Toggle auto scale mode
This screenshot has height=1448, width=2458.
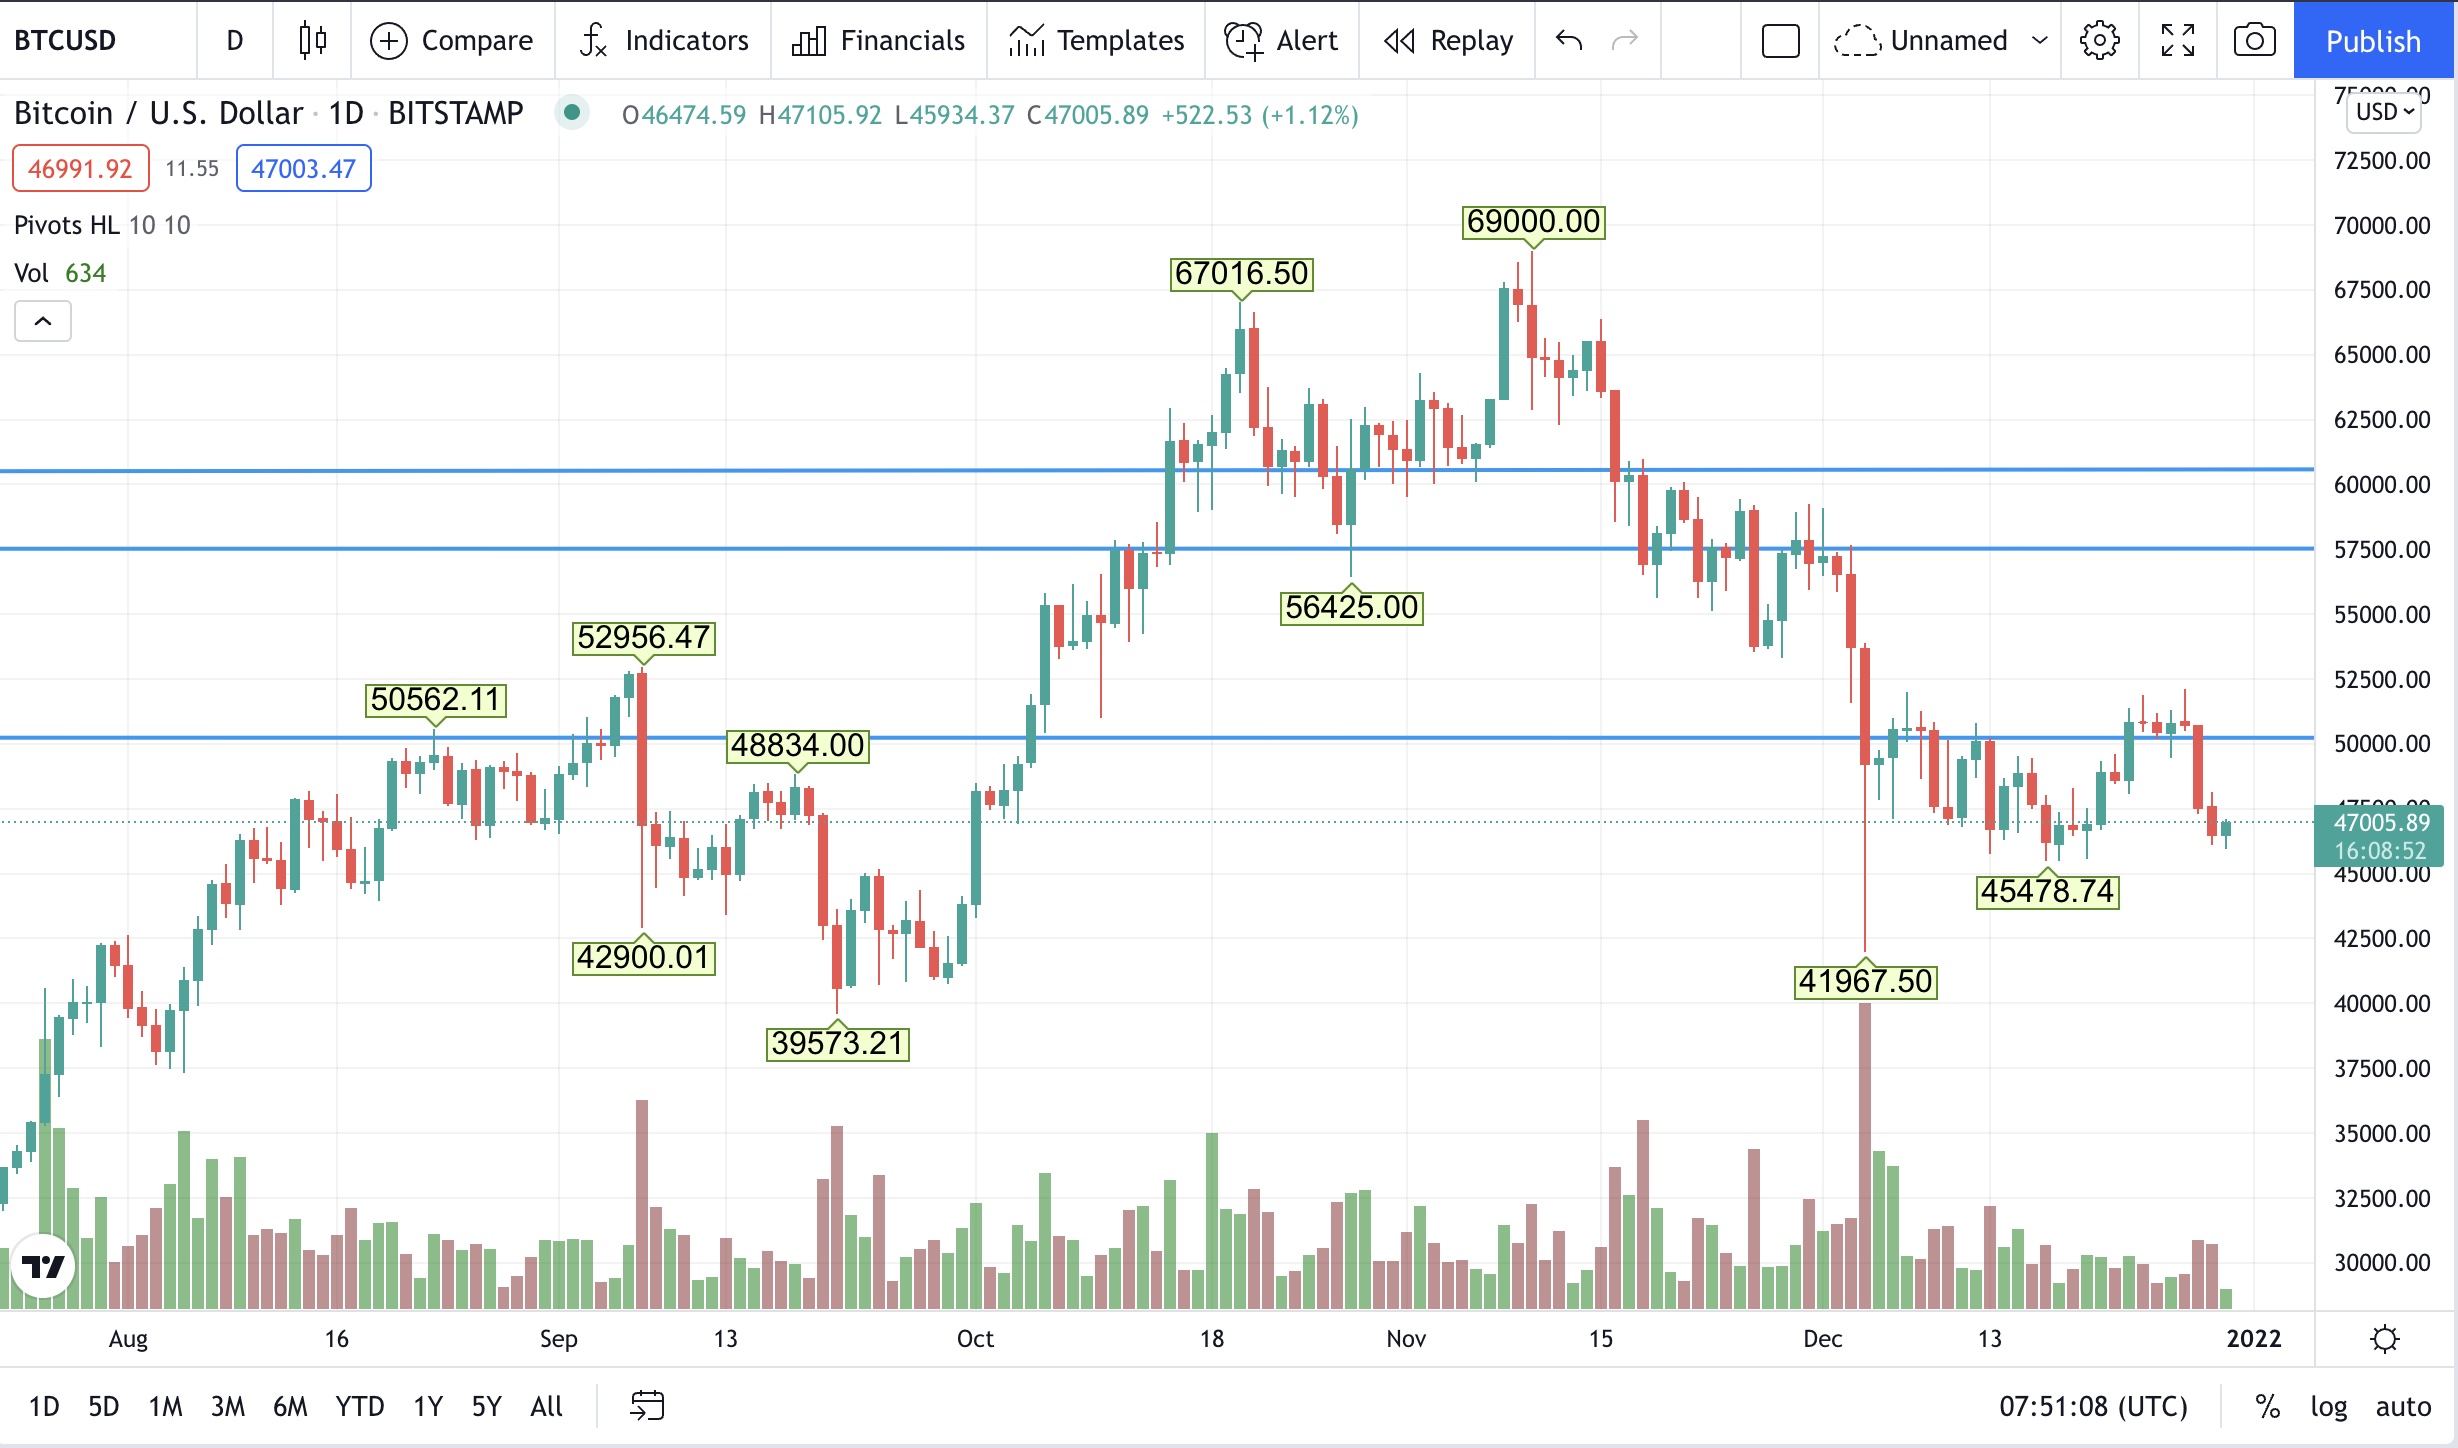coord(2403,1406)
